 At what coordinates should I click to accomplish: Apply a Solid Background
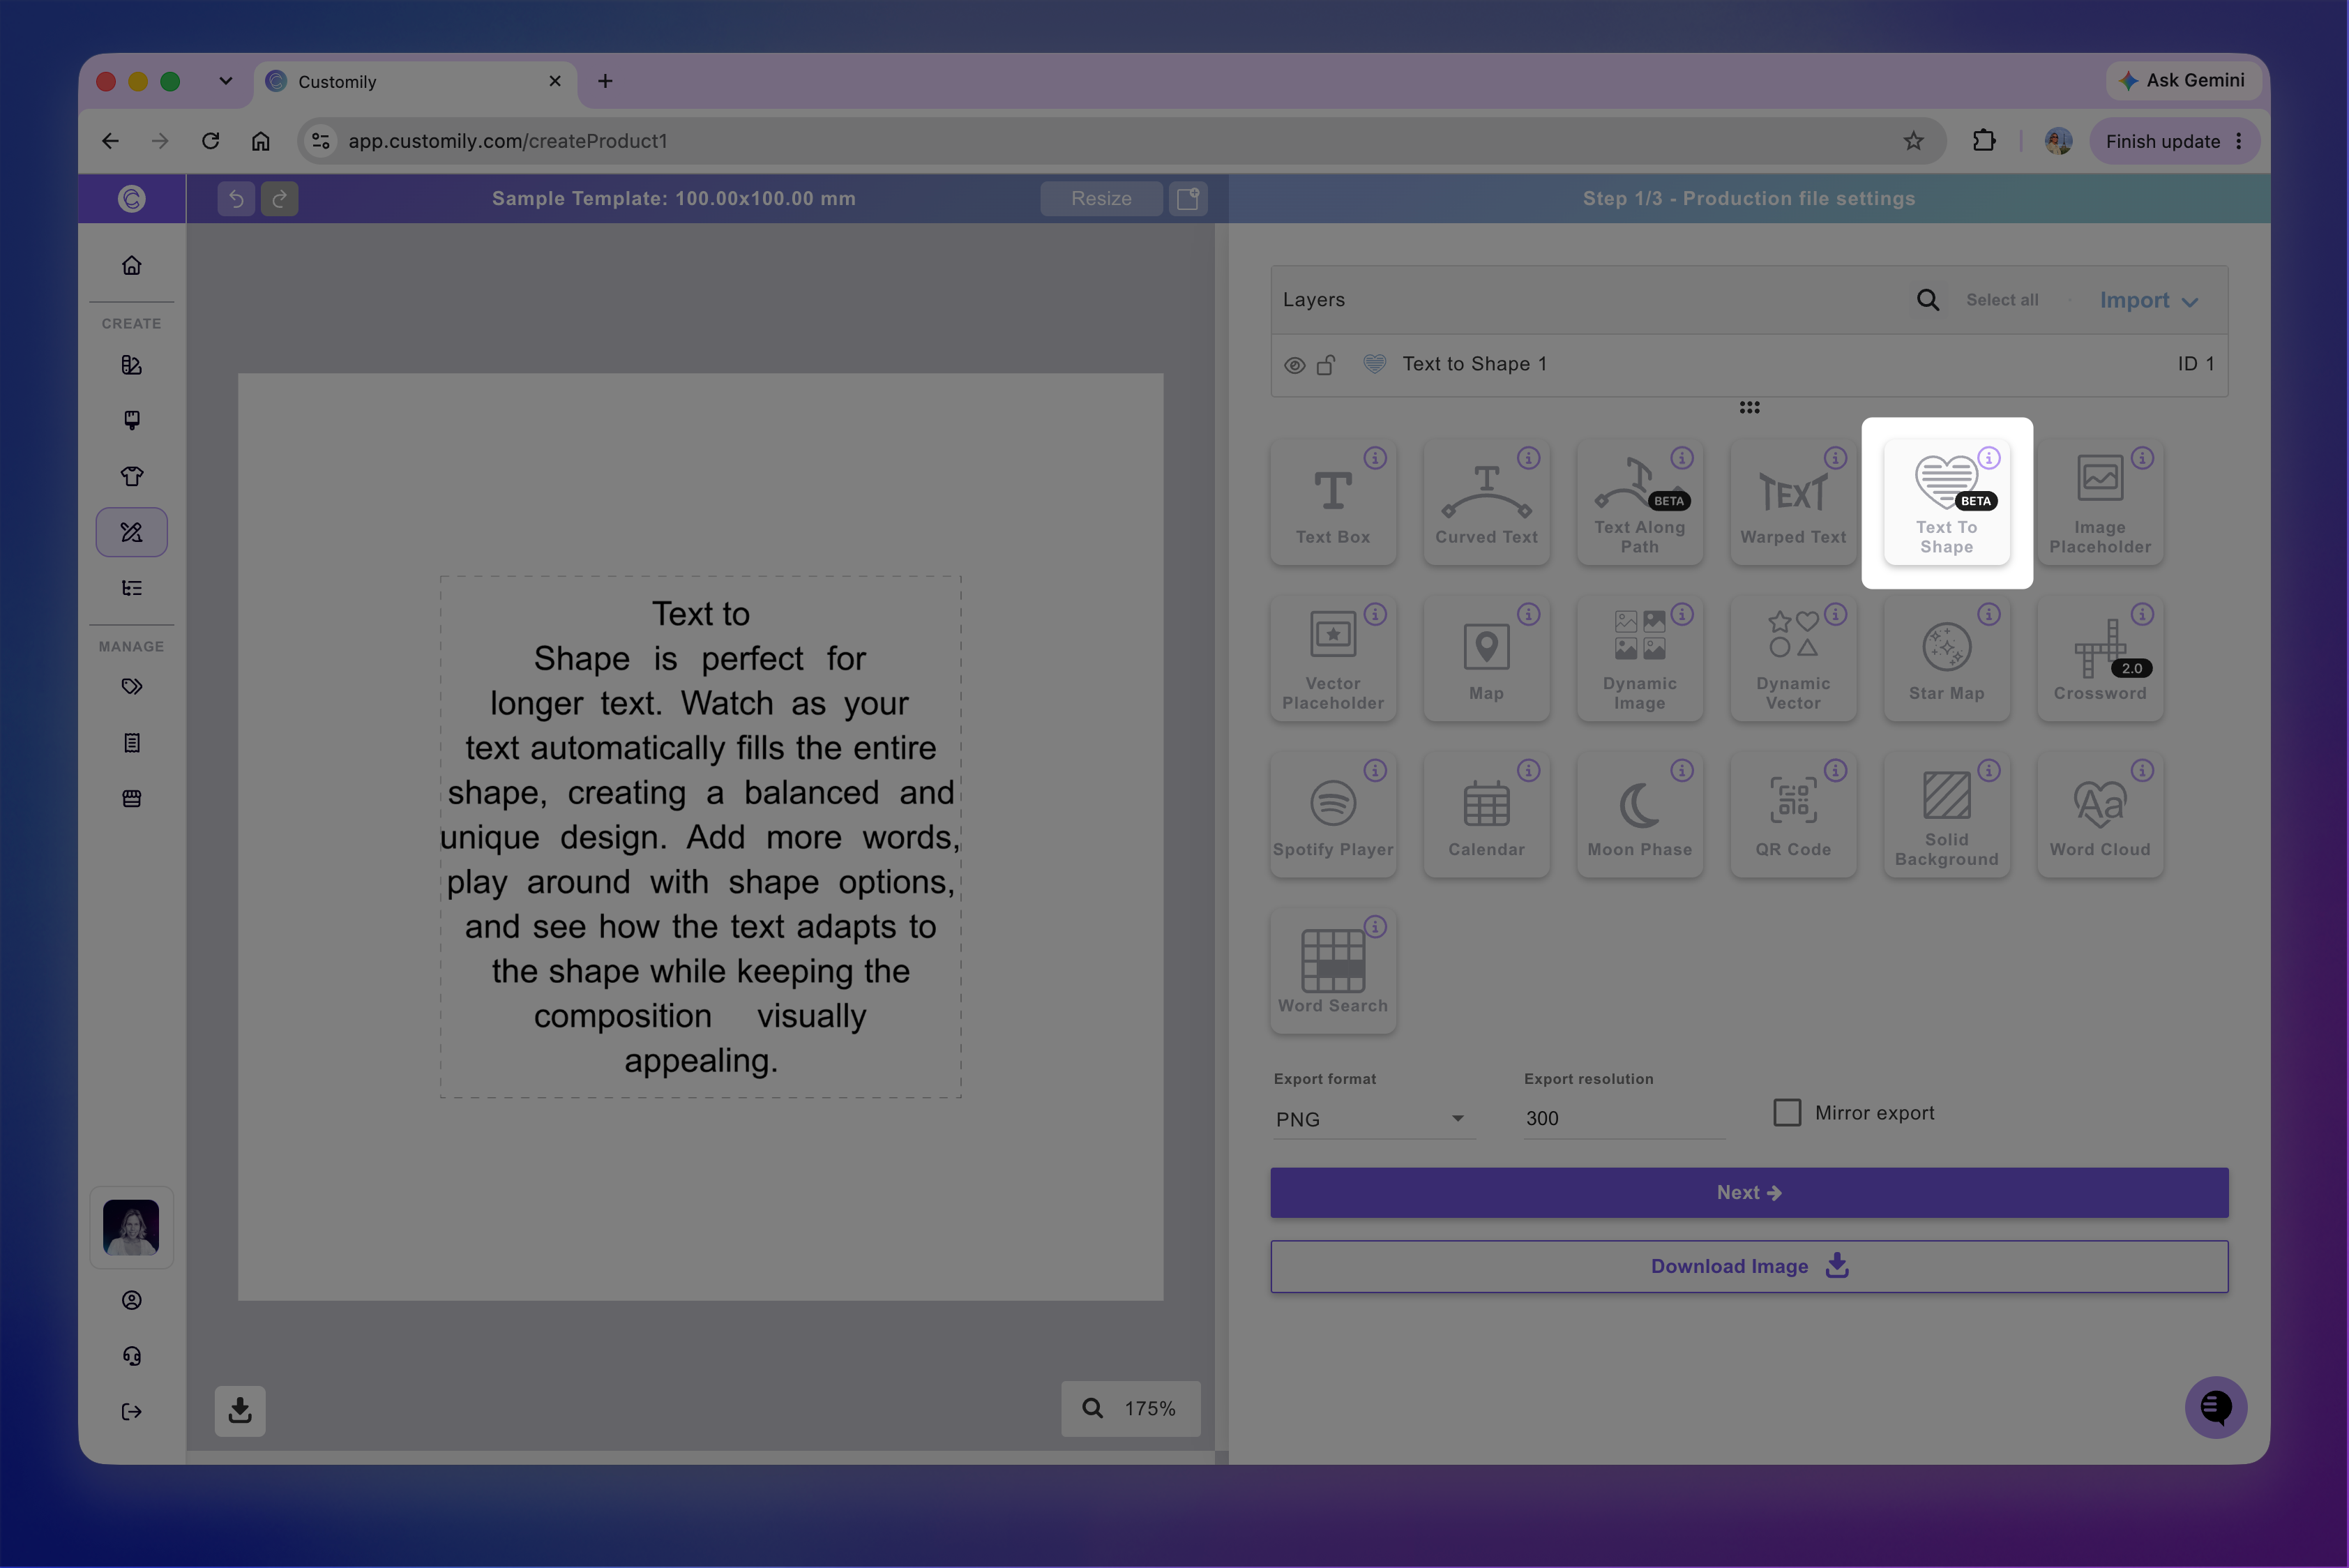pos(1946,814)
